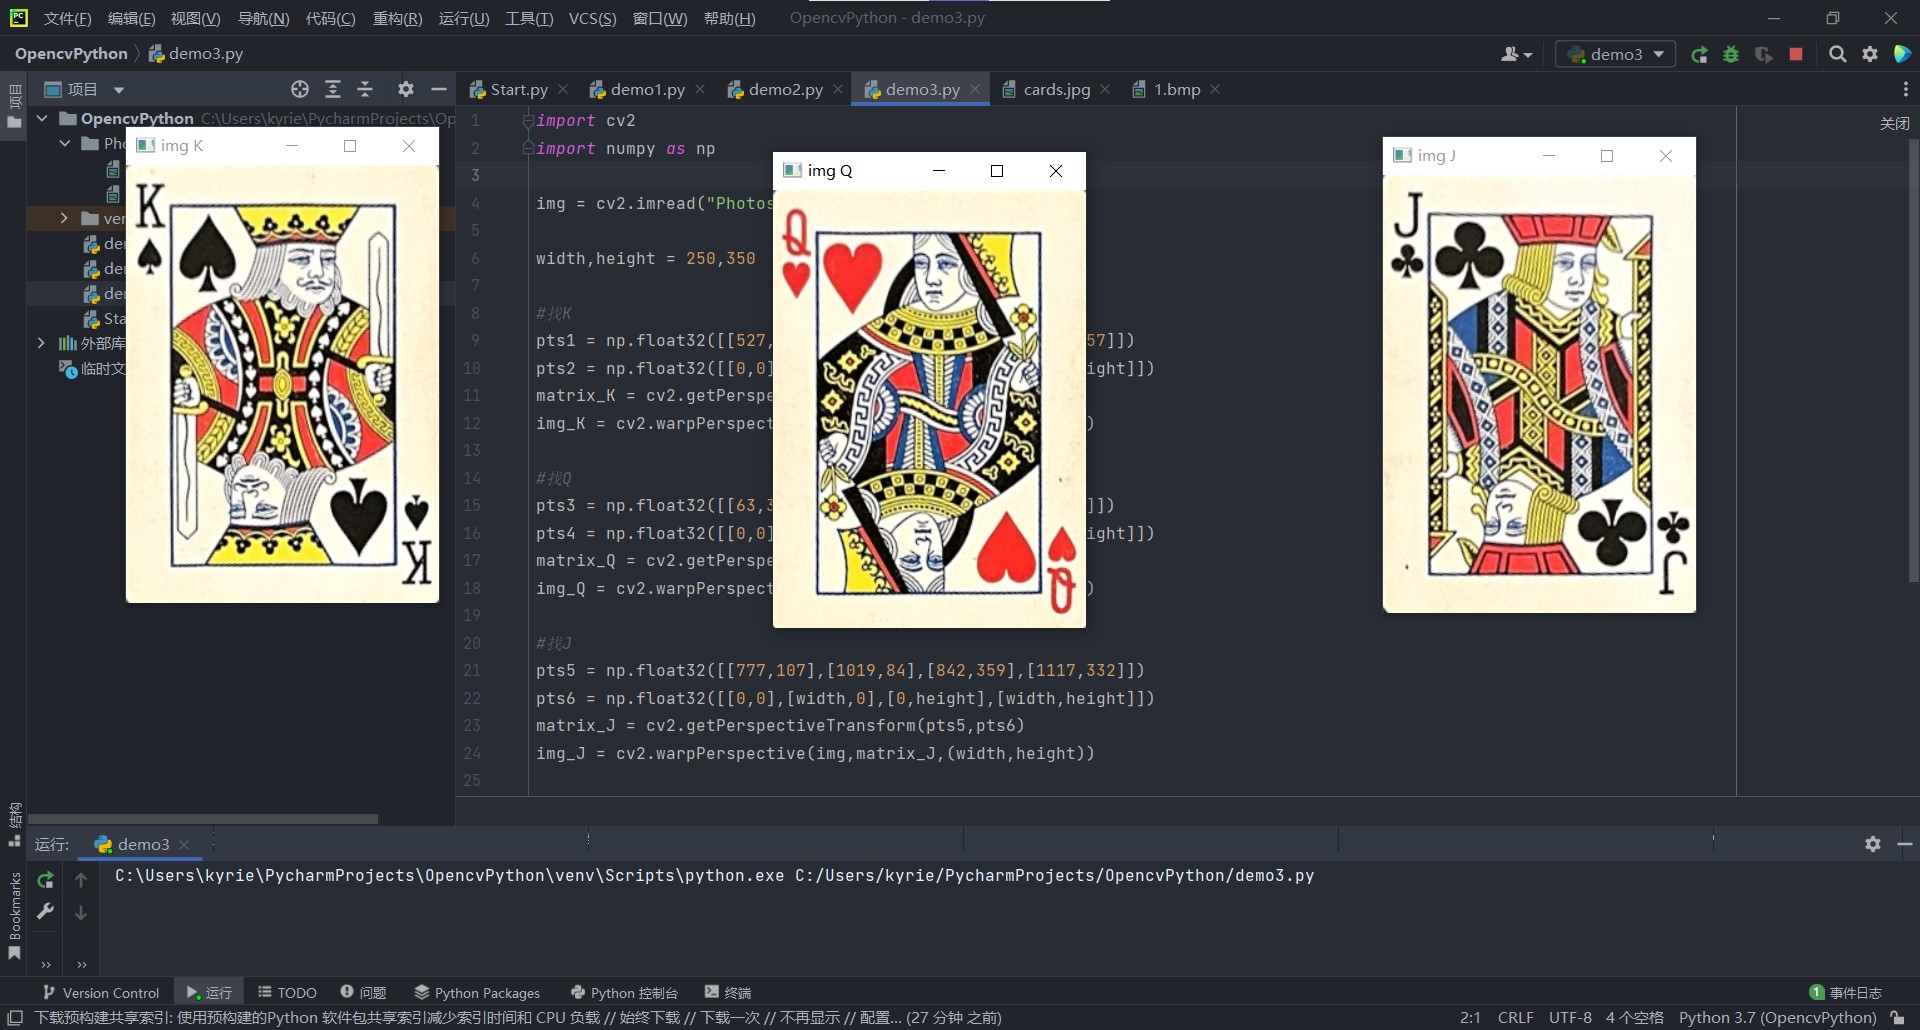
Task: Open Version Control tool window
Action: point(100,992)
